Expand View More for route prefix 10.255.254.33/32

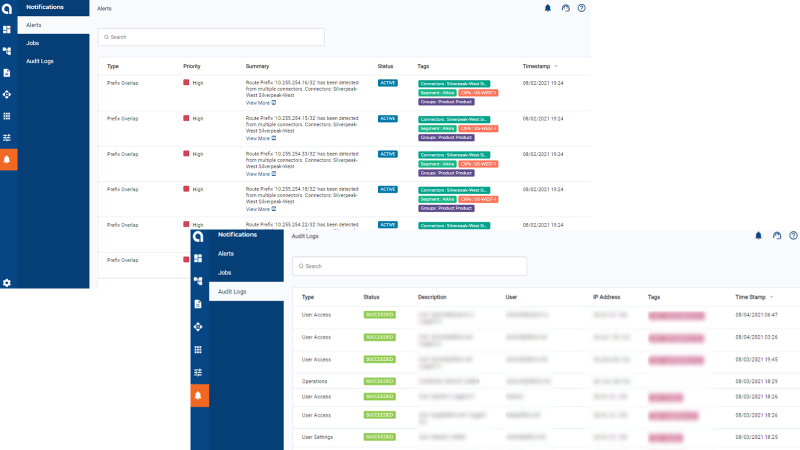pyautogui.click(x=261, y=173)
